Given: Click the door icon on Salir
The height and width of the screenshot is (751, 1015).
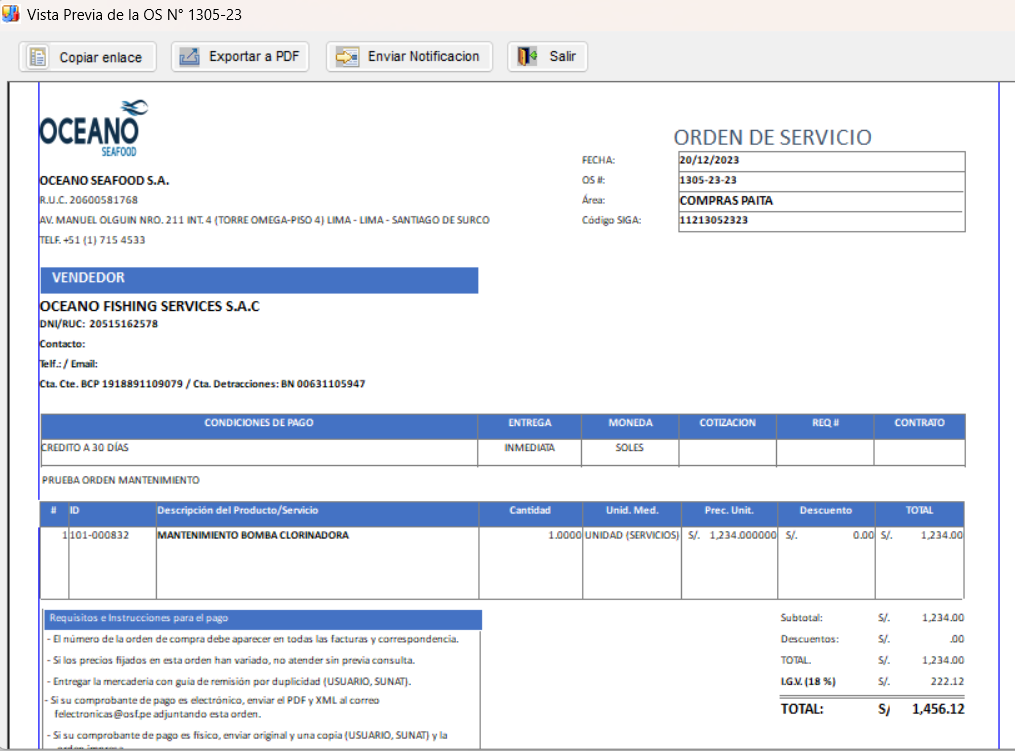Looking at the screenshot, I should [527, 57].
